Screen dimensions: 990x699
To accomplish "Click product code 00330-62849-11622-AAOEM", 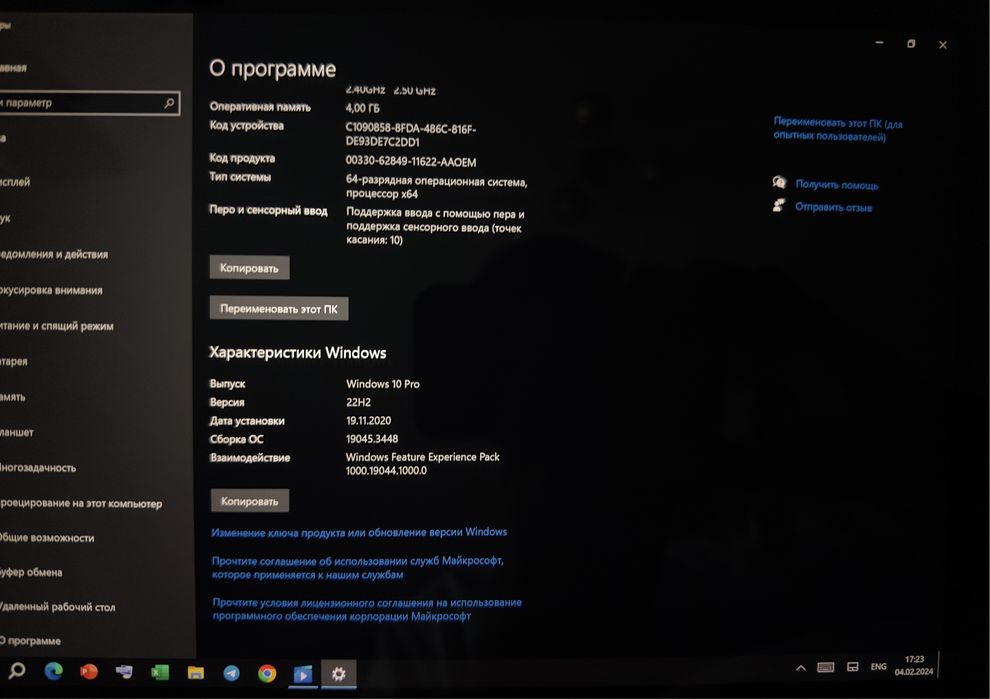I will point(411,162).
